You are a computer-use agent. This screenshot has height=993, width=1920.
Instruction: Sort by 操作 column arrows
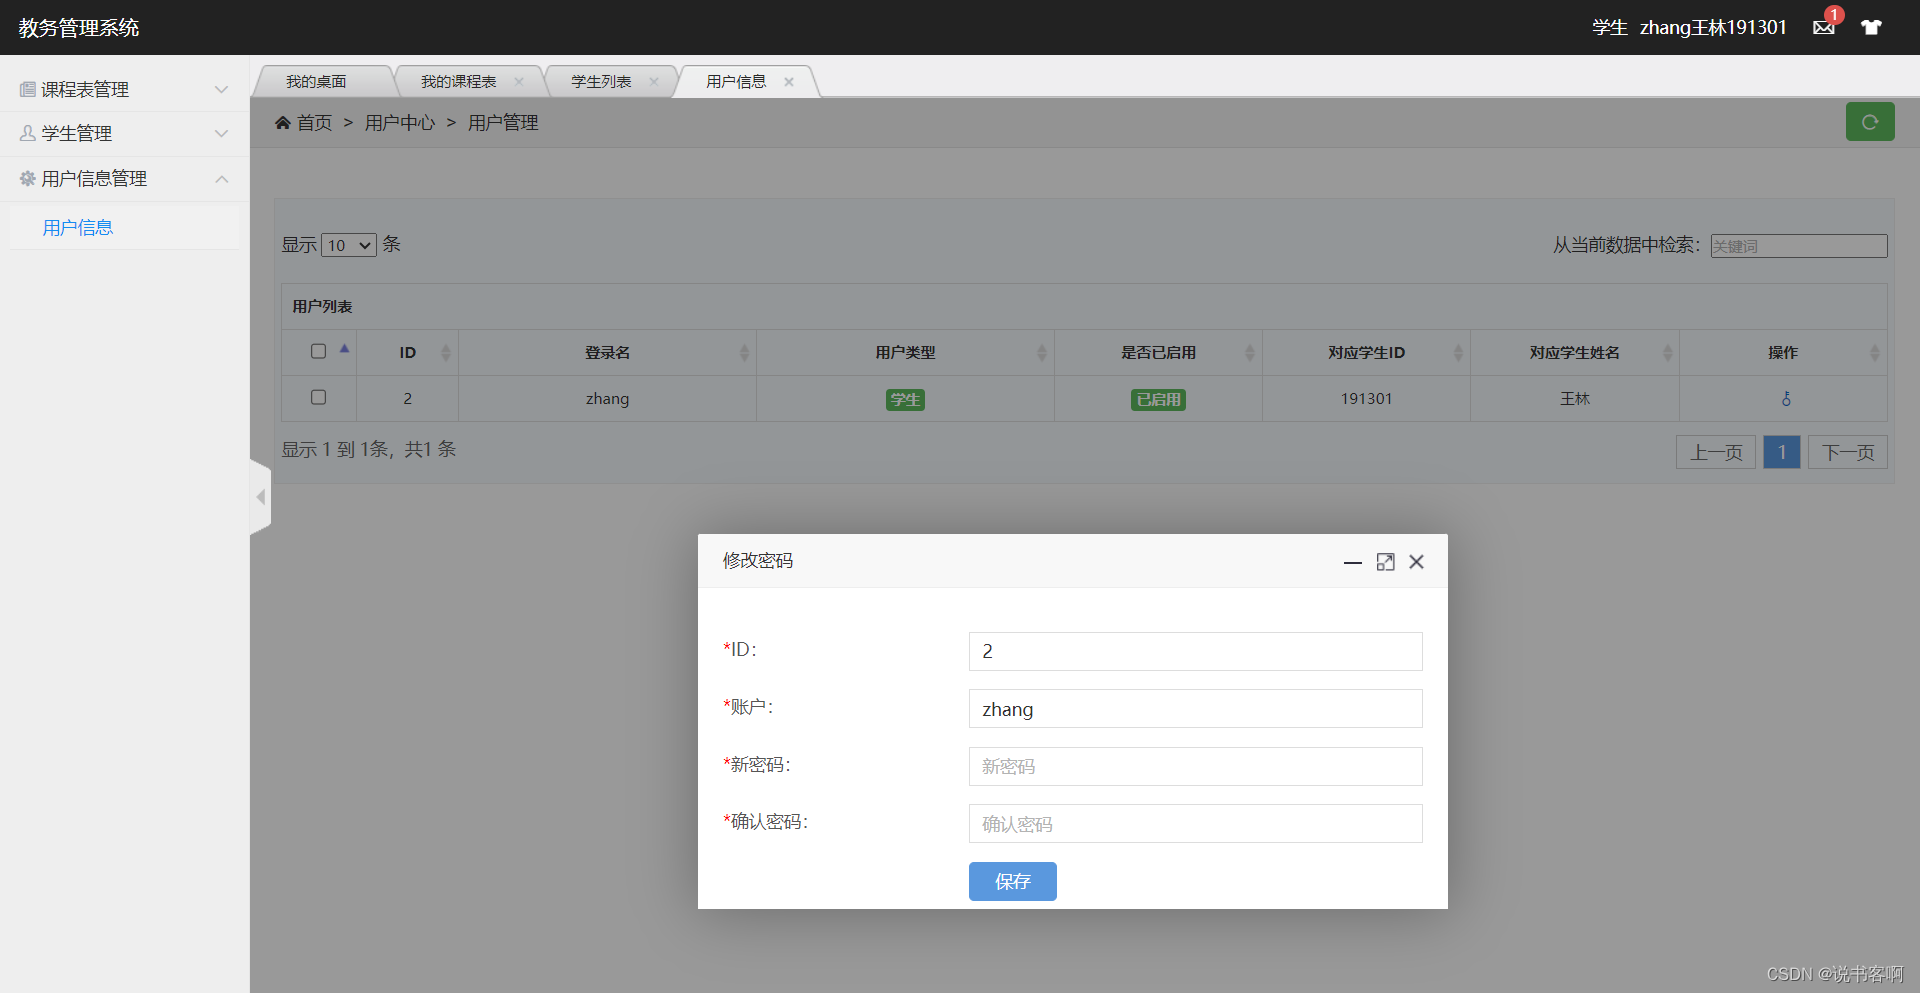1875,353
